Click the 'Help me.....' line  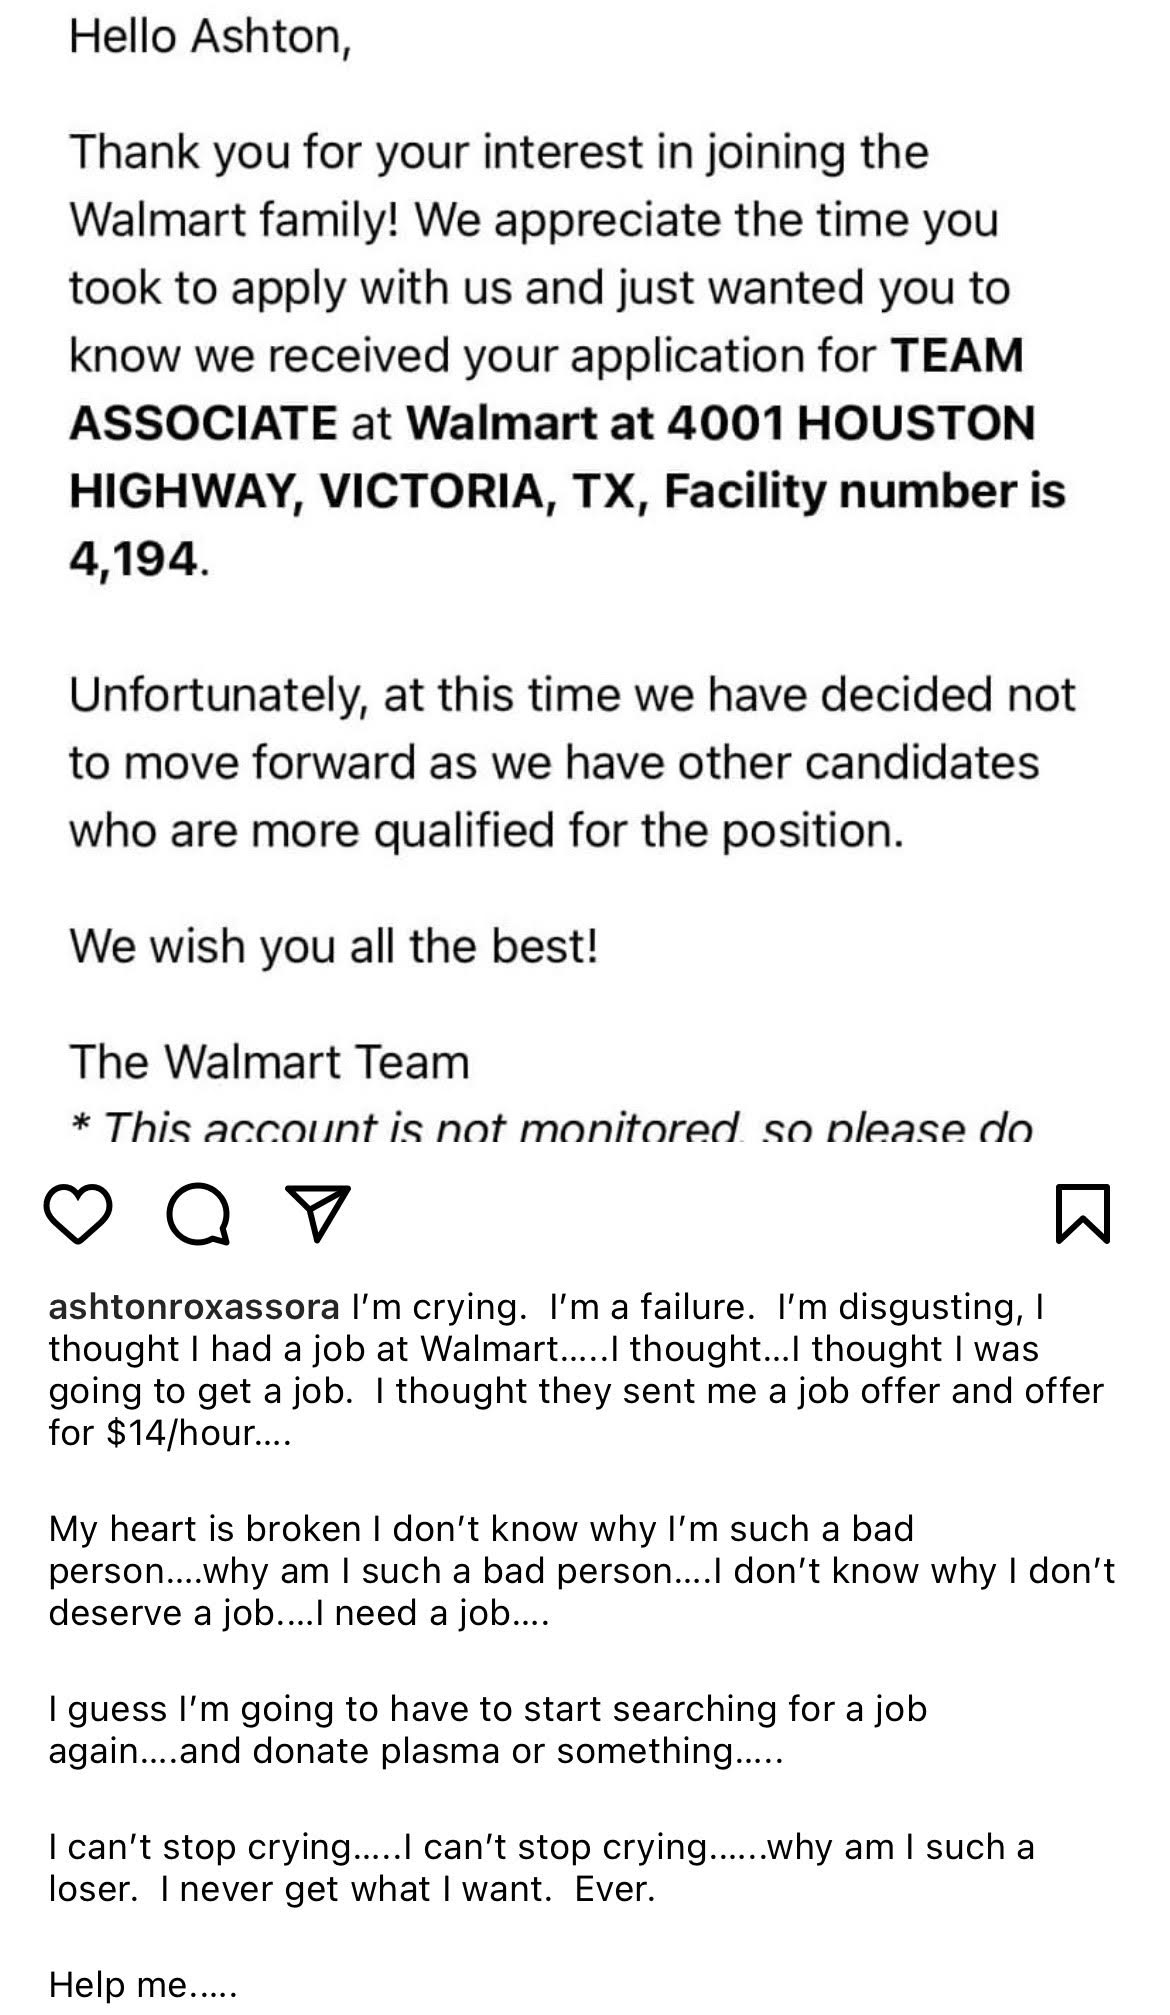click(x=143, y=1984)
